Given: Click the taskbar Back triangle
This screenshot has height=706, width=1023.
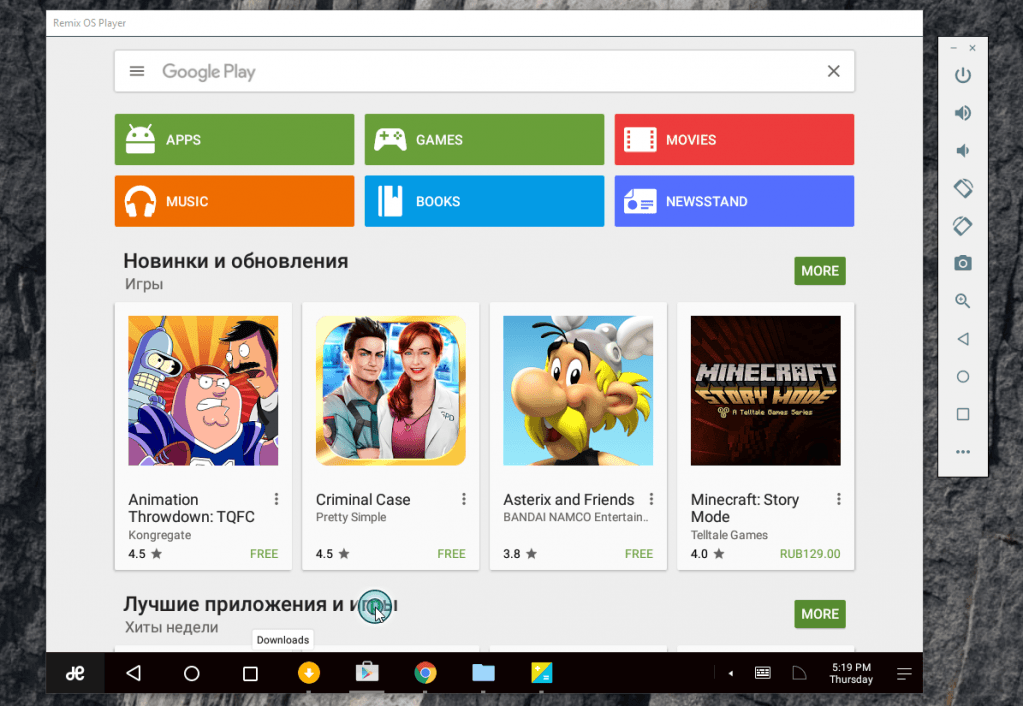Looking at the screenshot, I should [x=134, y=673].
